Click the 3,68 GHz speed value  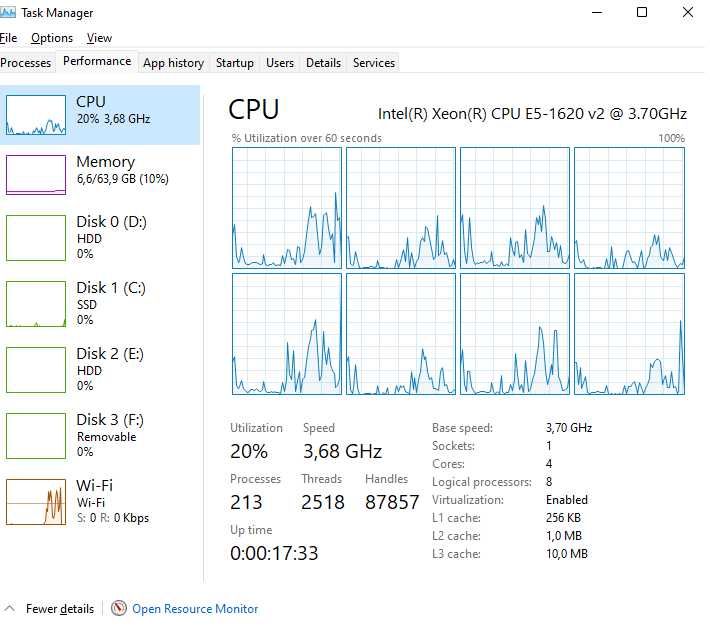point(343,452)
